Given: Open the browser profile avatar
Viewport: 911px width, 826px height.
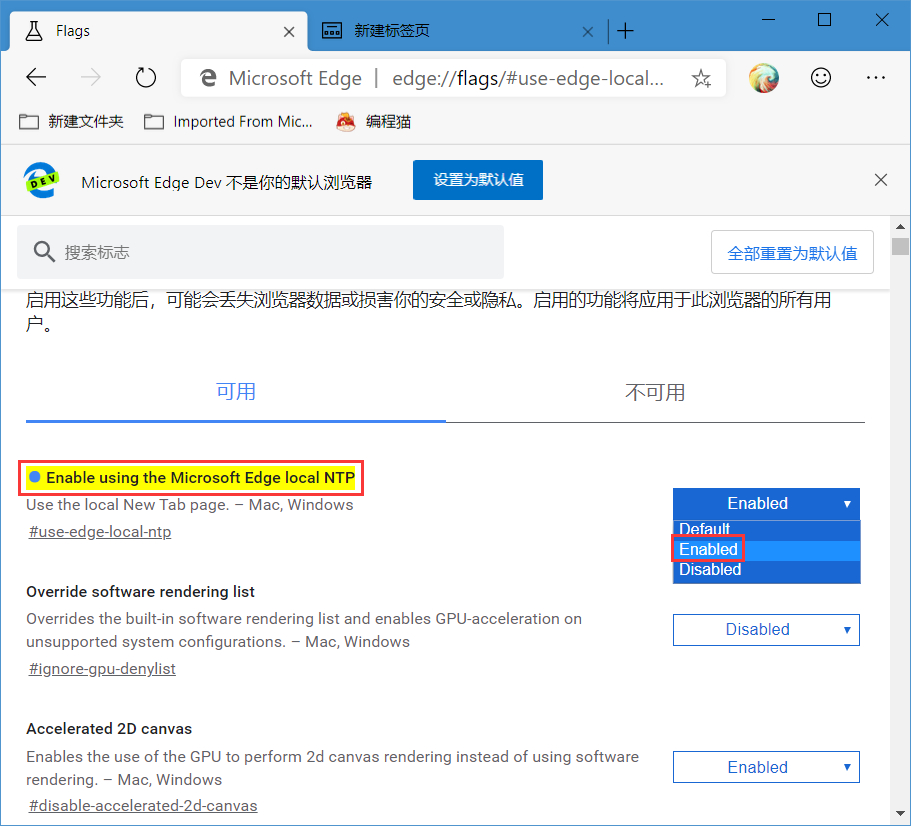Looking at the screenshot, I should click(x=763, y=77).
